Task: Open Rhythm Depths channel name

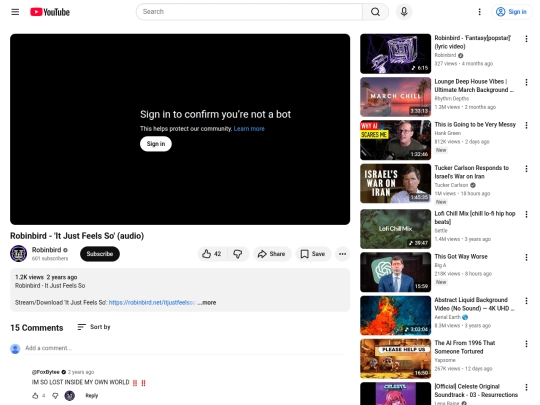Action: coord(451,98)
